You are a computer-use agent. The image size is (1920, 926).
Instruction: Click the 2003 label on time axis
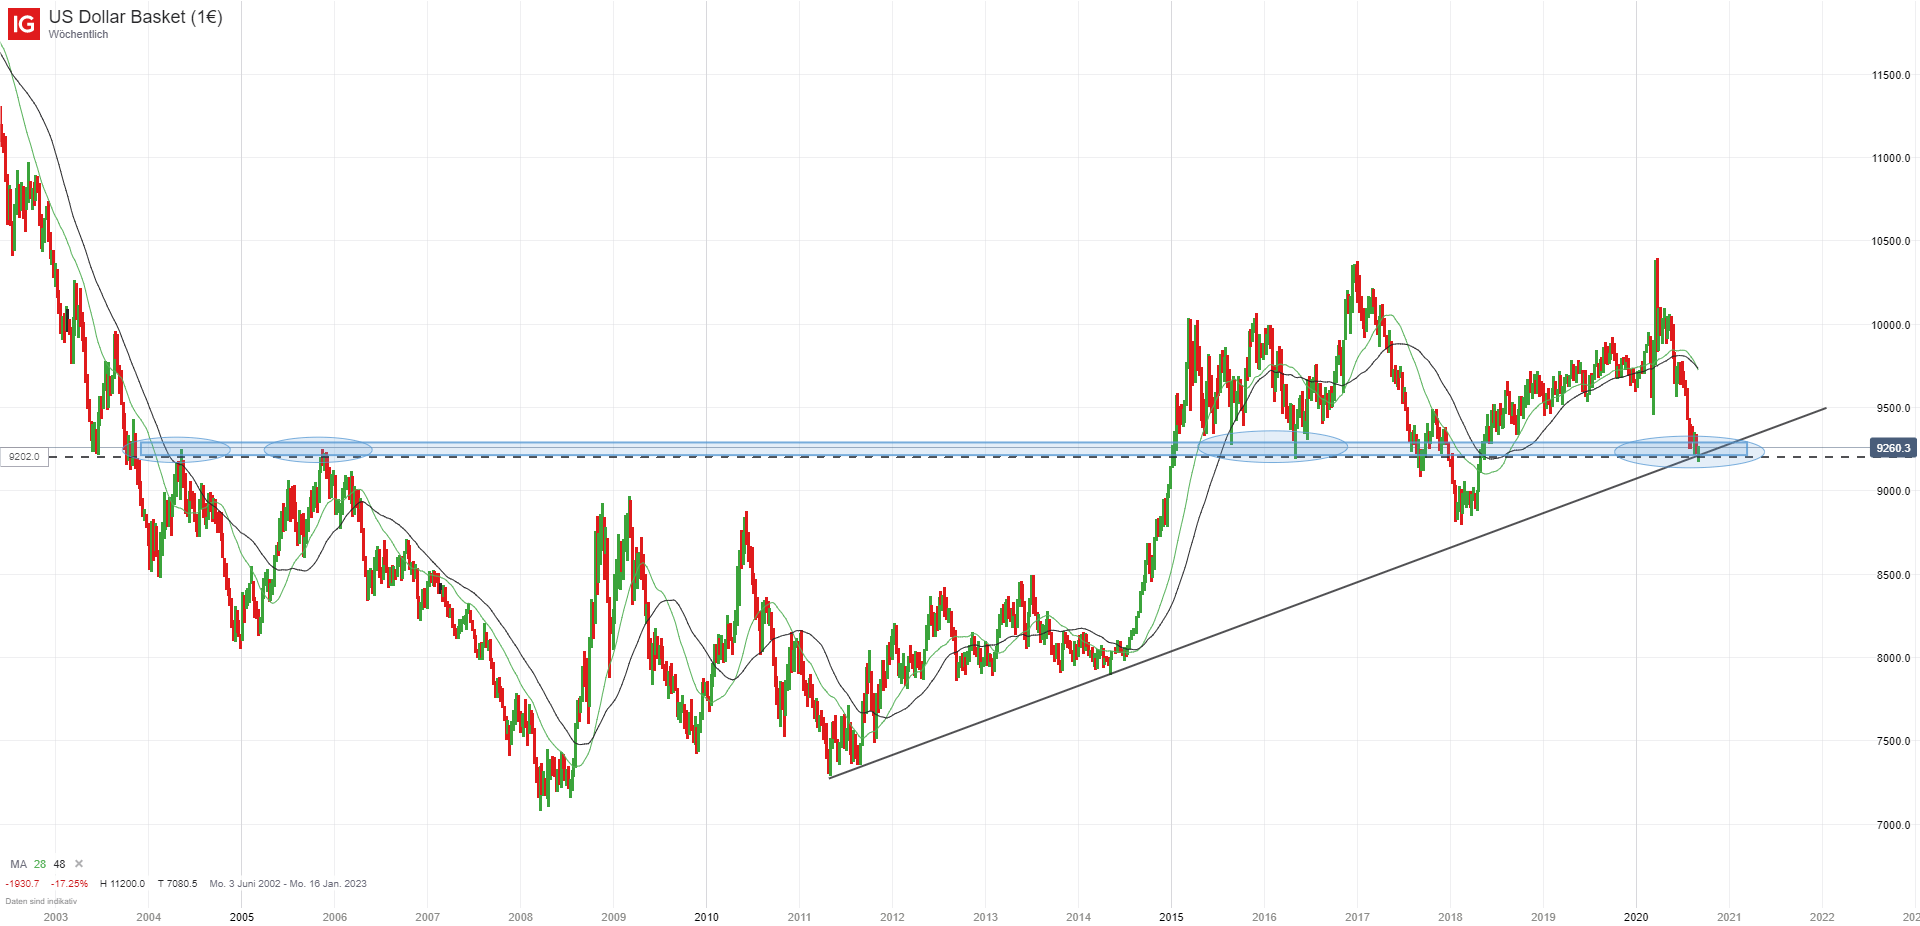[56, 917]
